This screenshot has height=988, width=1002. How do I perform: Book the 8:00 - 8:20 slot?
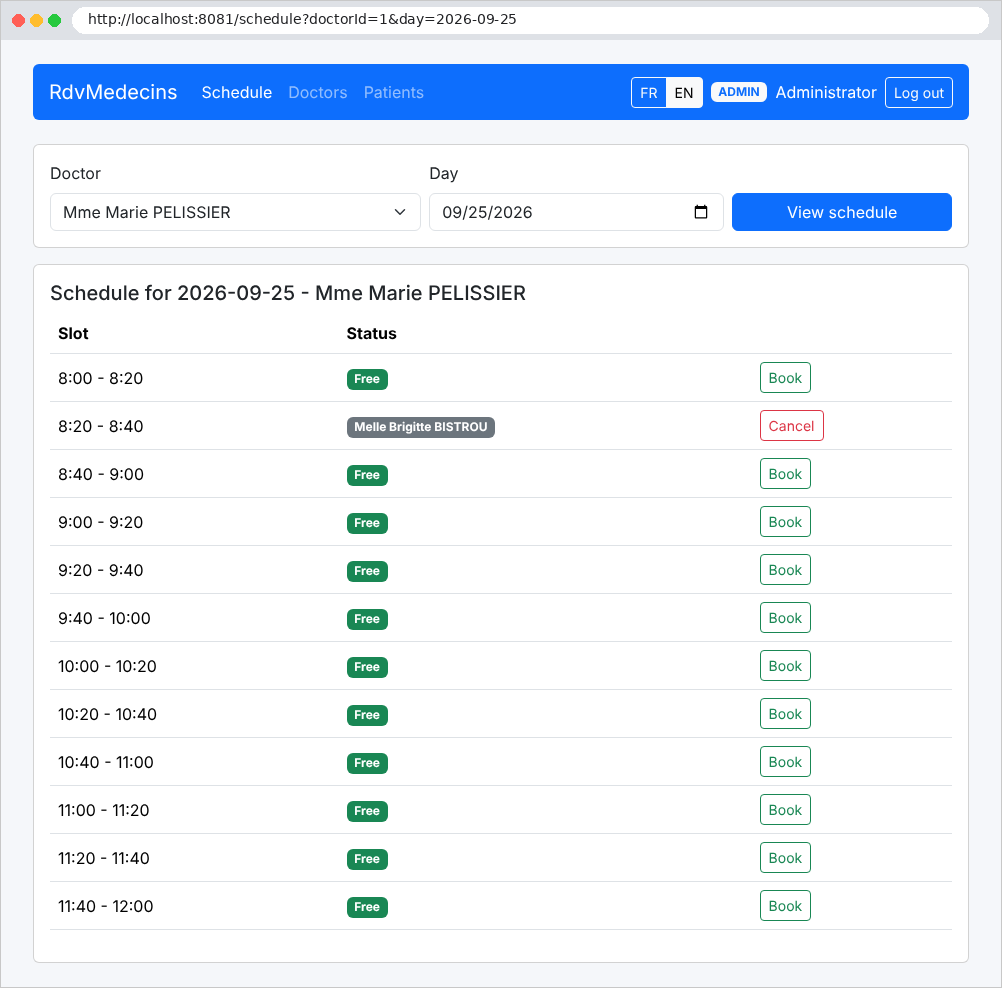pos(785,378)
